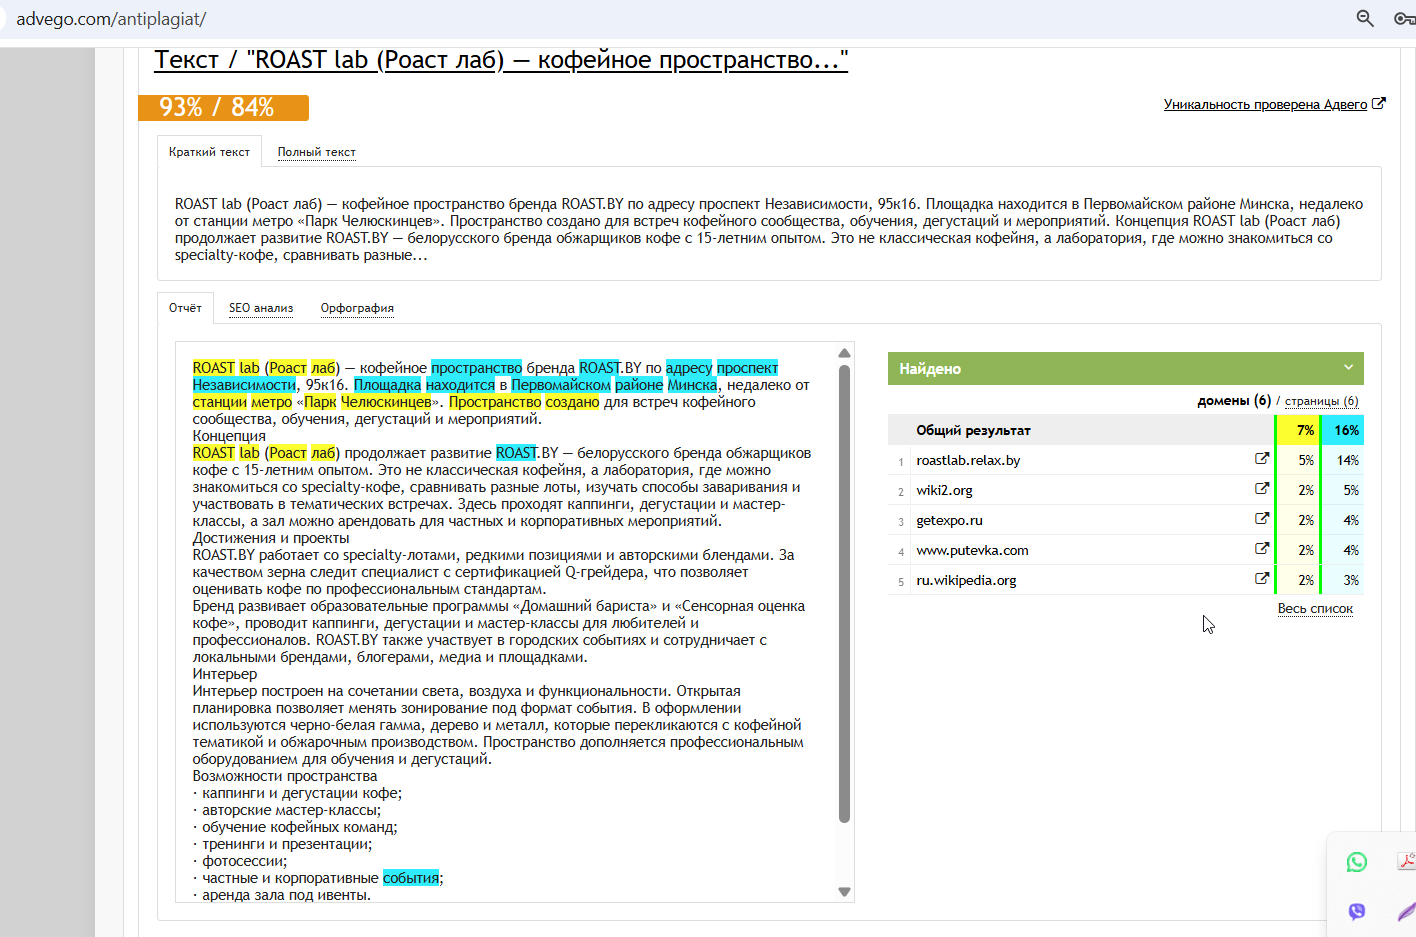Switch to the Полный текст tab
Image resolution: width=1416 pixels, height=937 pixels.
pos(317,152)
